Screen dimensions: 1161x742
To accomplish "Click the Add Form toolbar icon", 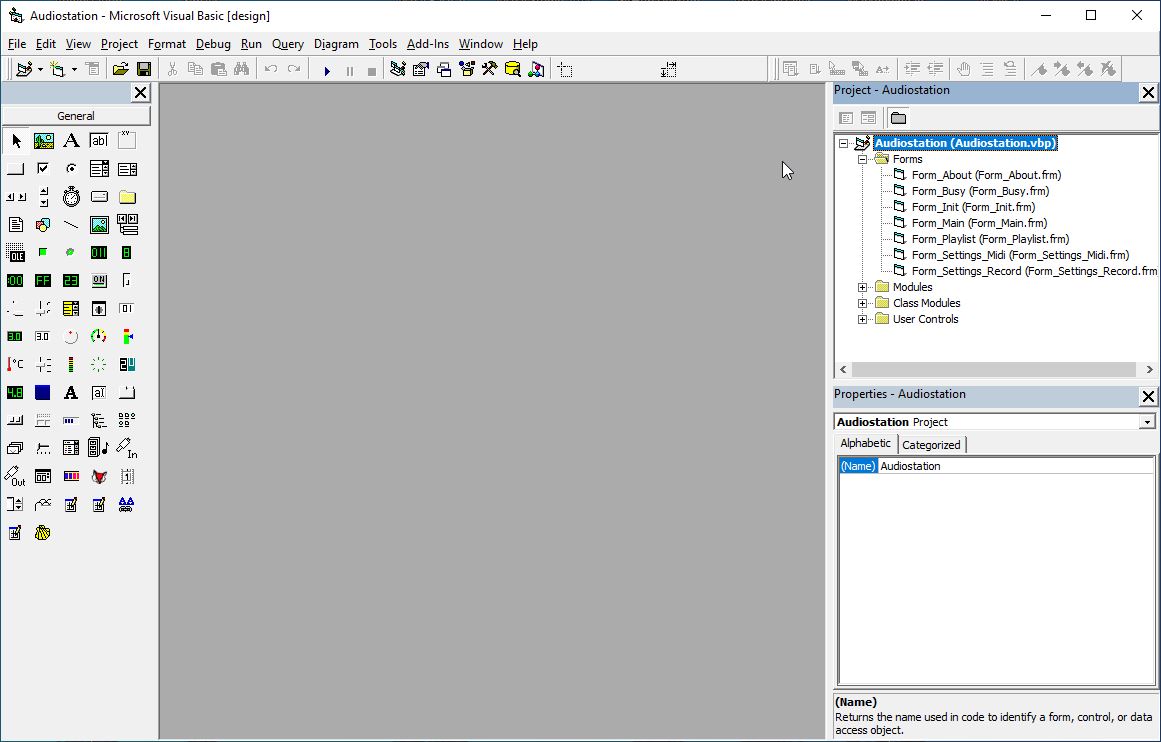I will [57, 70].
